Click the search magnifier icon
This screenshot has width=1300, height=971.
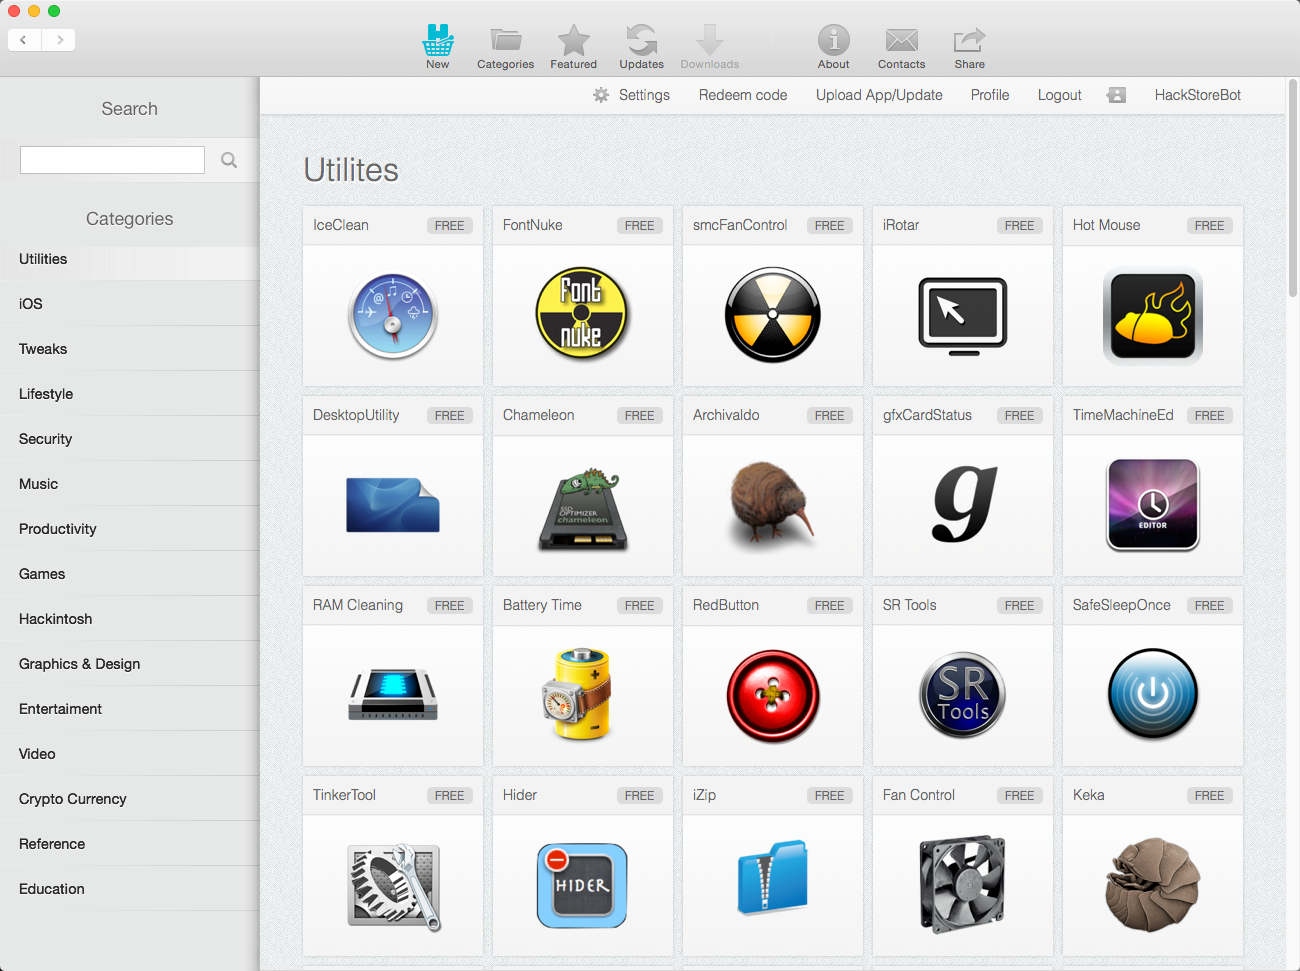[x=229, y=160]
